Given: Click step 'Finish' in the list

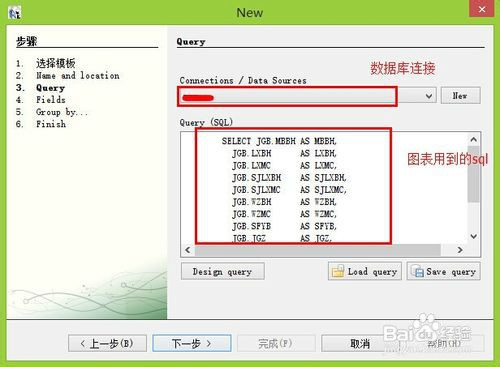Looking at the screenshot, I should (x=51, y=124).
